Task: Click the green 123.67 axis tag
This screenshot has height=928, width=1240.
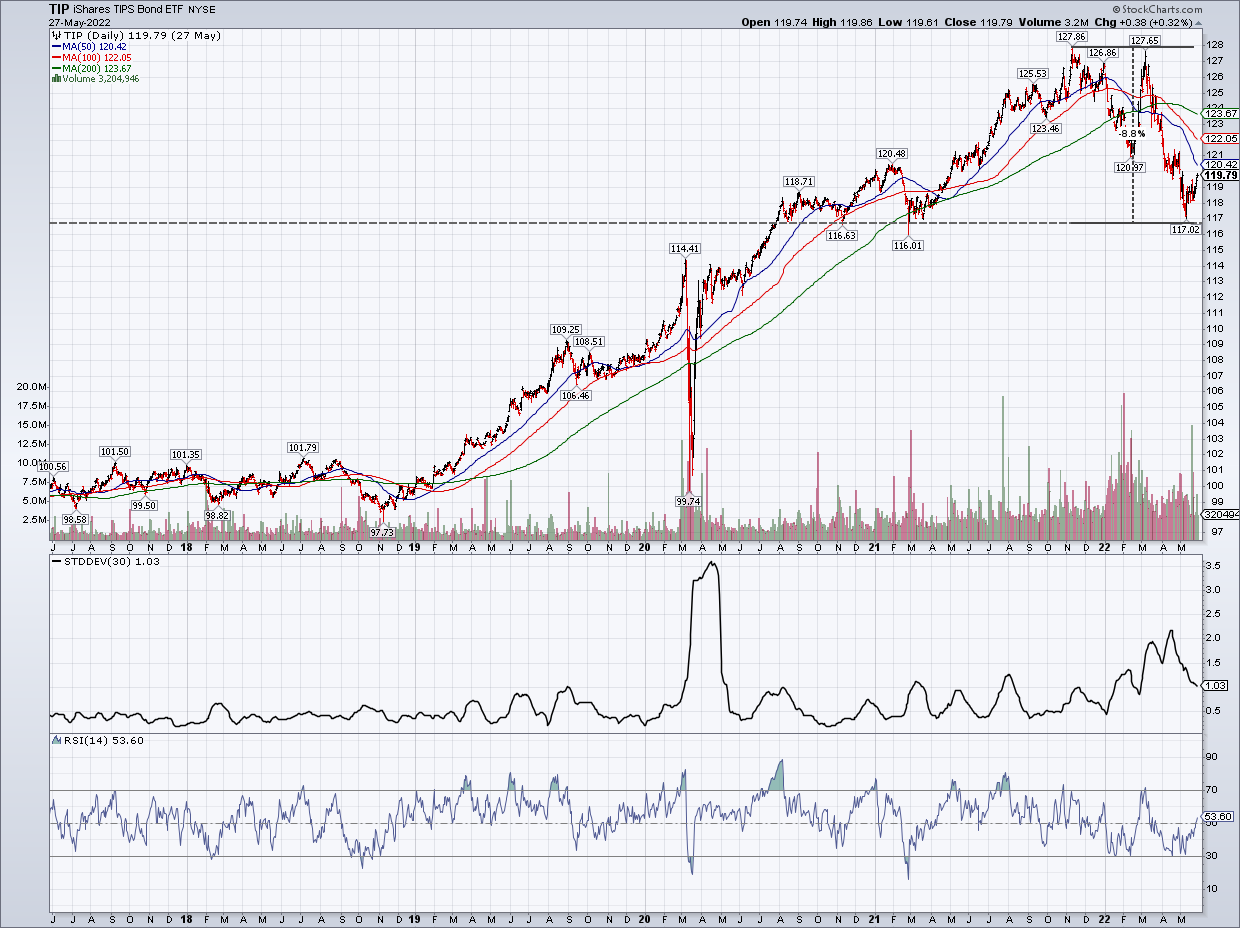Action: [x=1221, y=114]
